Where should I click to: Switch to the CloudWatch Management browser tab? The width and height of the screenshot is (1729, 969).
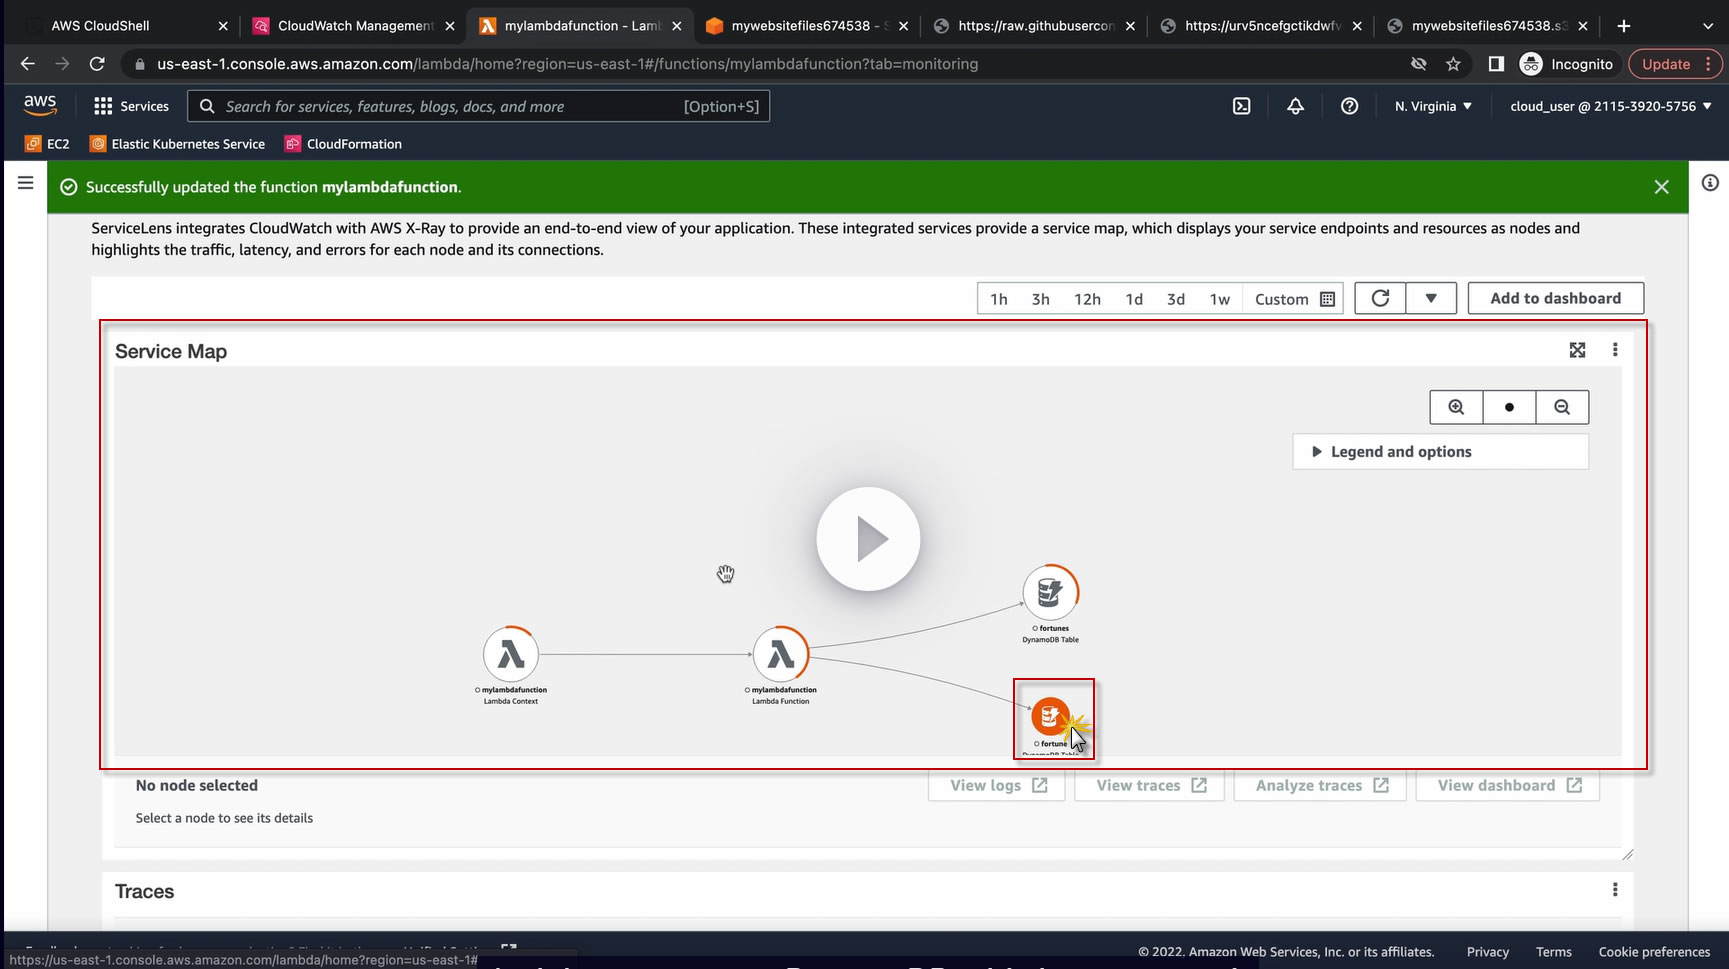(x=354, y=26)
